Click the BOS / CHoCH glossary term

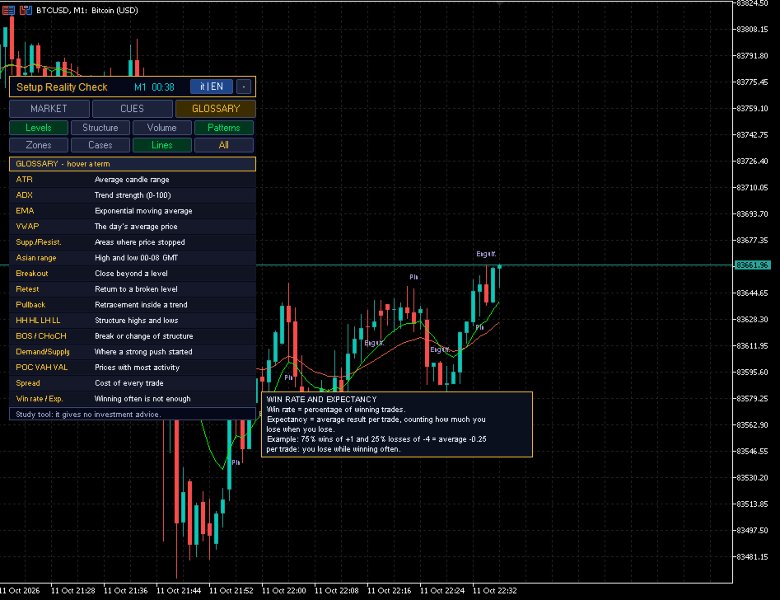tap(41, 336)
